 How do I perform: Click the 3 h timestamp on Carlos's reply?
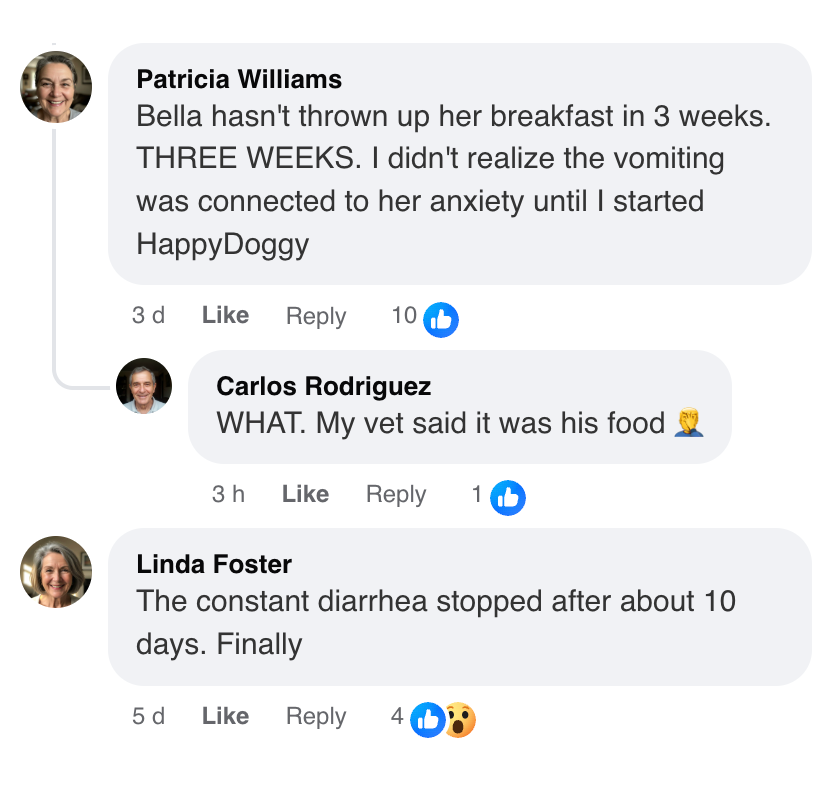[228, 494]
